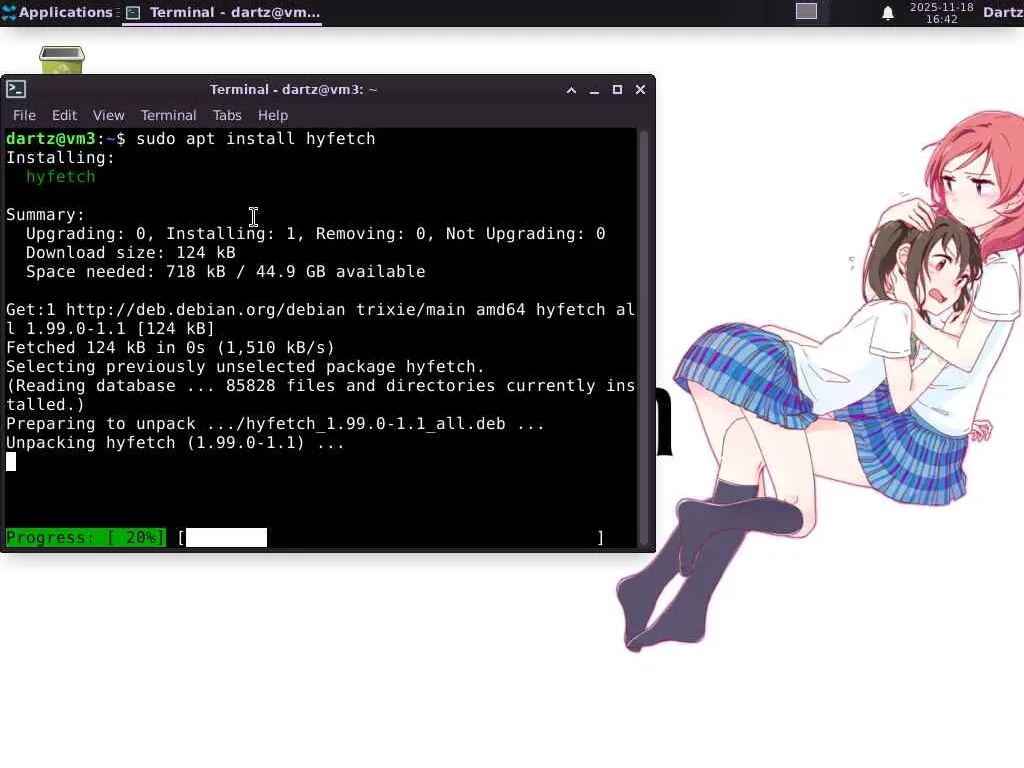Viewport: 1024px width, 768px height.
Task: Click the green 'hyfetch' package name
Action: coord(61,176)
